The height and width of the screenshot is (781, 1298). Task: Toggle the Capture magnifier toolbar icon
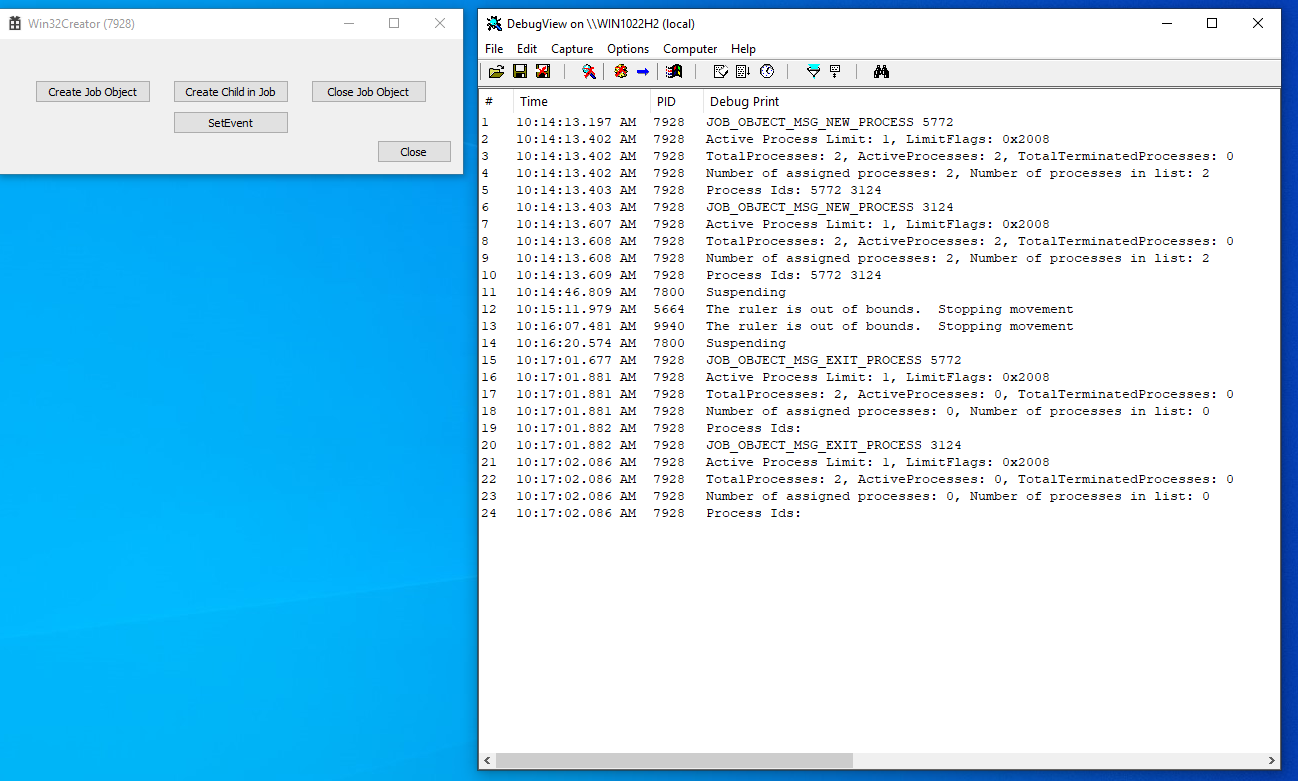point(589,72)
